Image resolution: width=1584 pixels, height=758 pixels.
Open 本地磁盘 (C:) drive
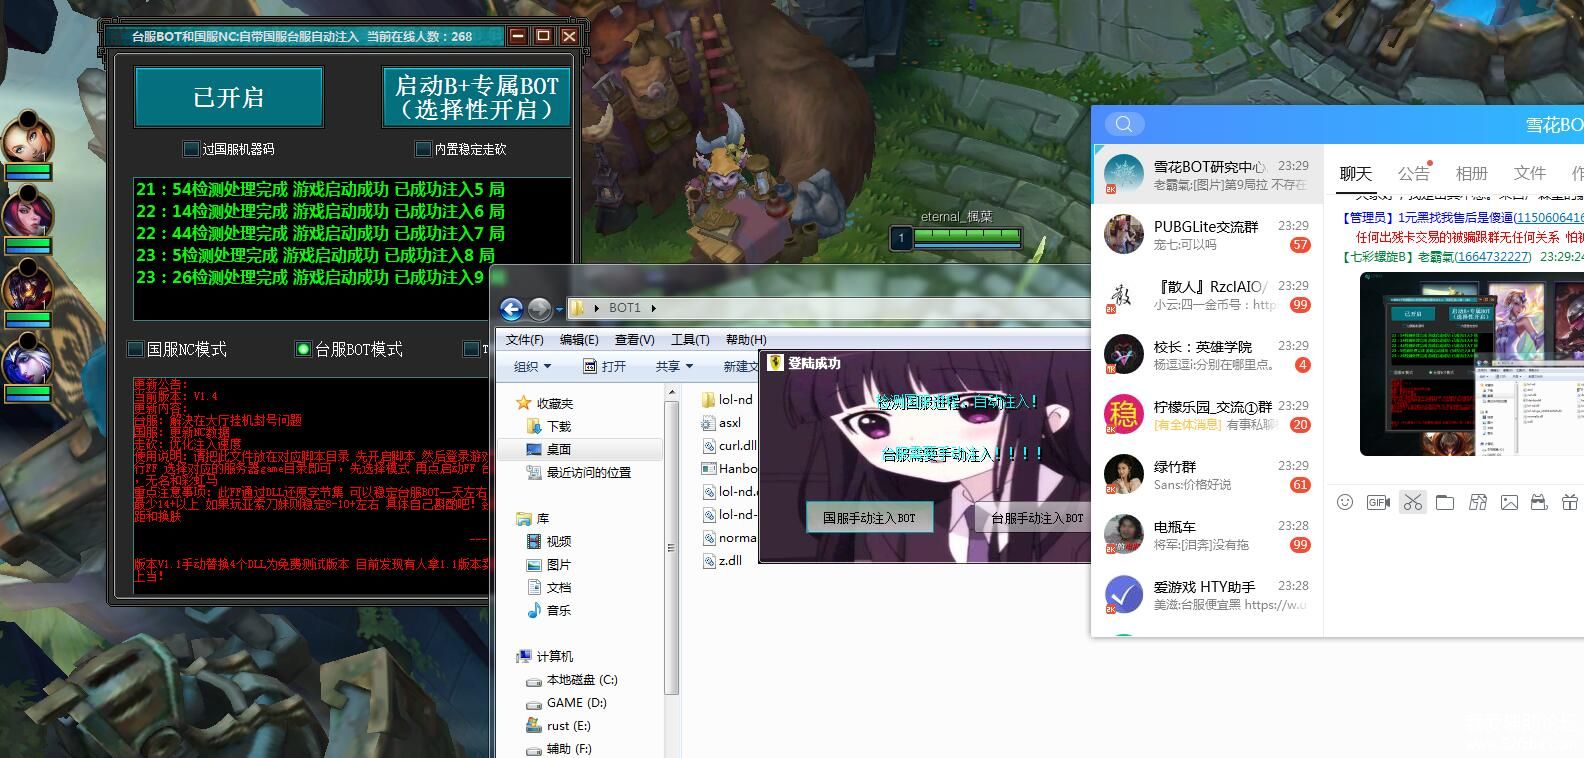pyautogui.click(x=572, y=680)
